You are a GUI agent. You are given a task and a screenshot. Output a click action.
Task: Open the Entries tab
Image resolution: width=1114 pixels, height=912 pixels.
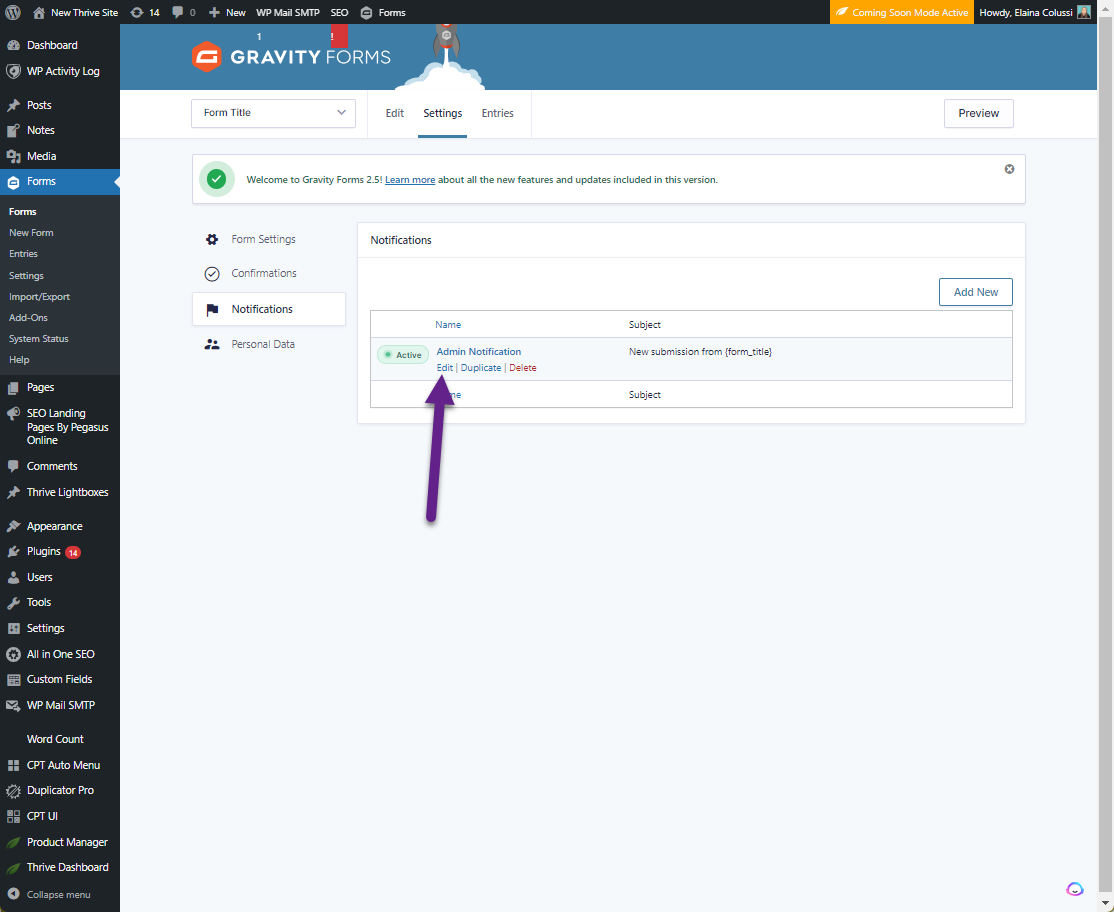pos(497,113)
